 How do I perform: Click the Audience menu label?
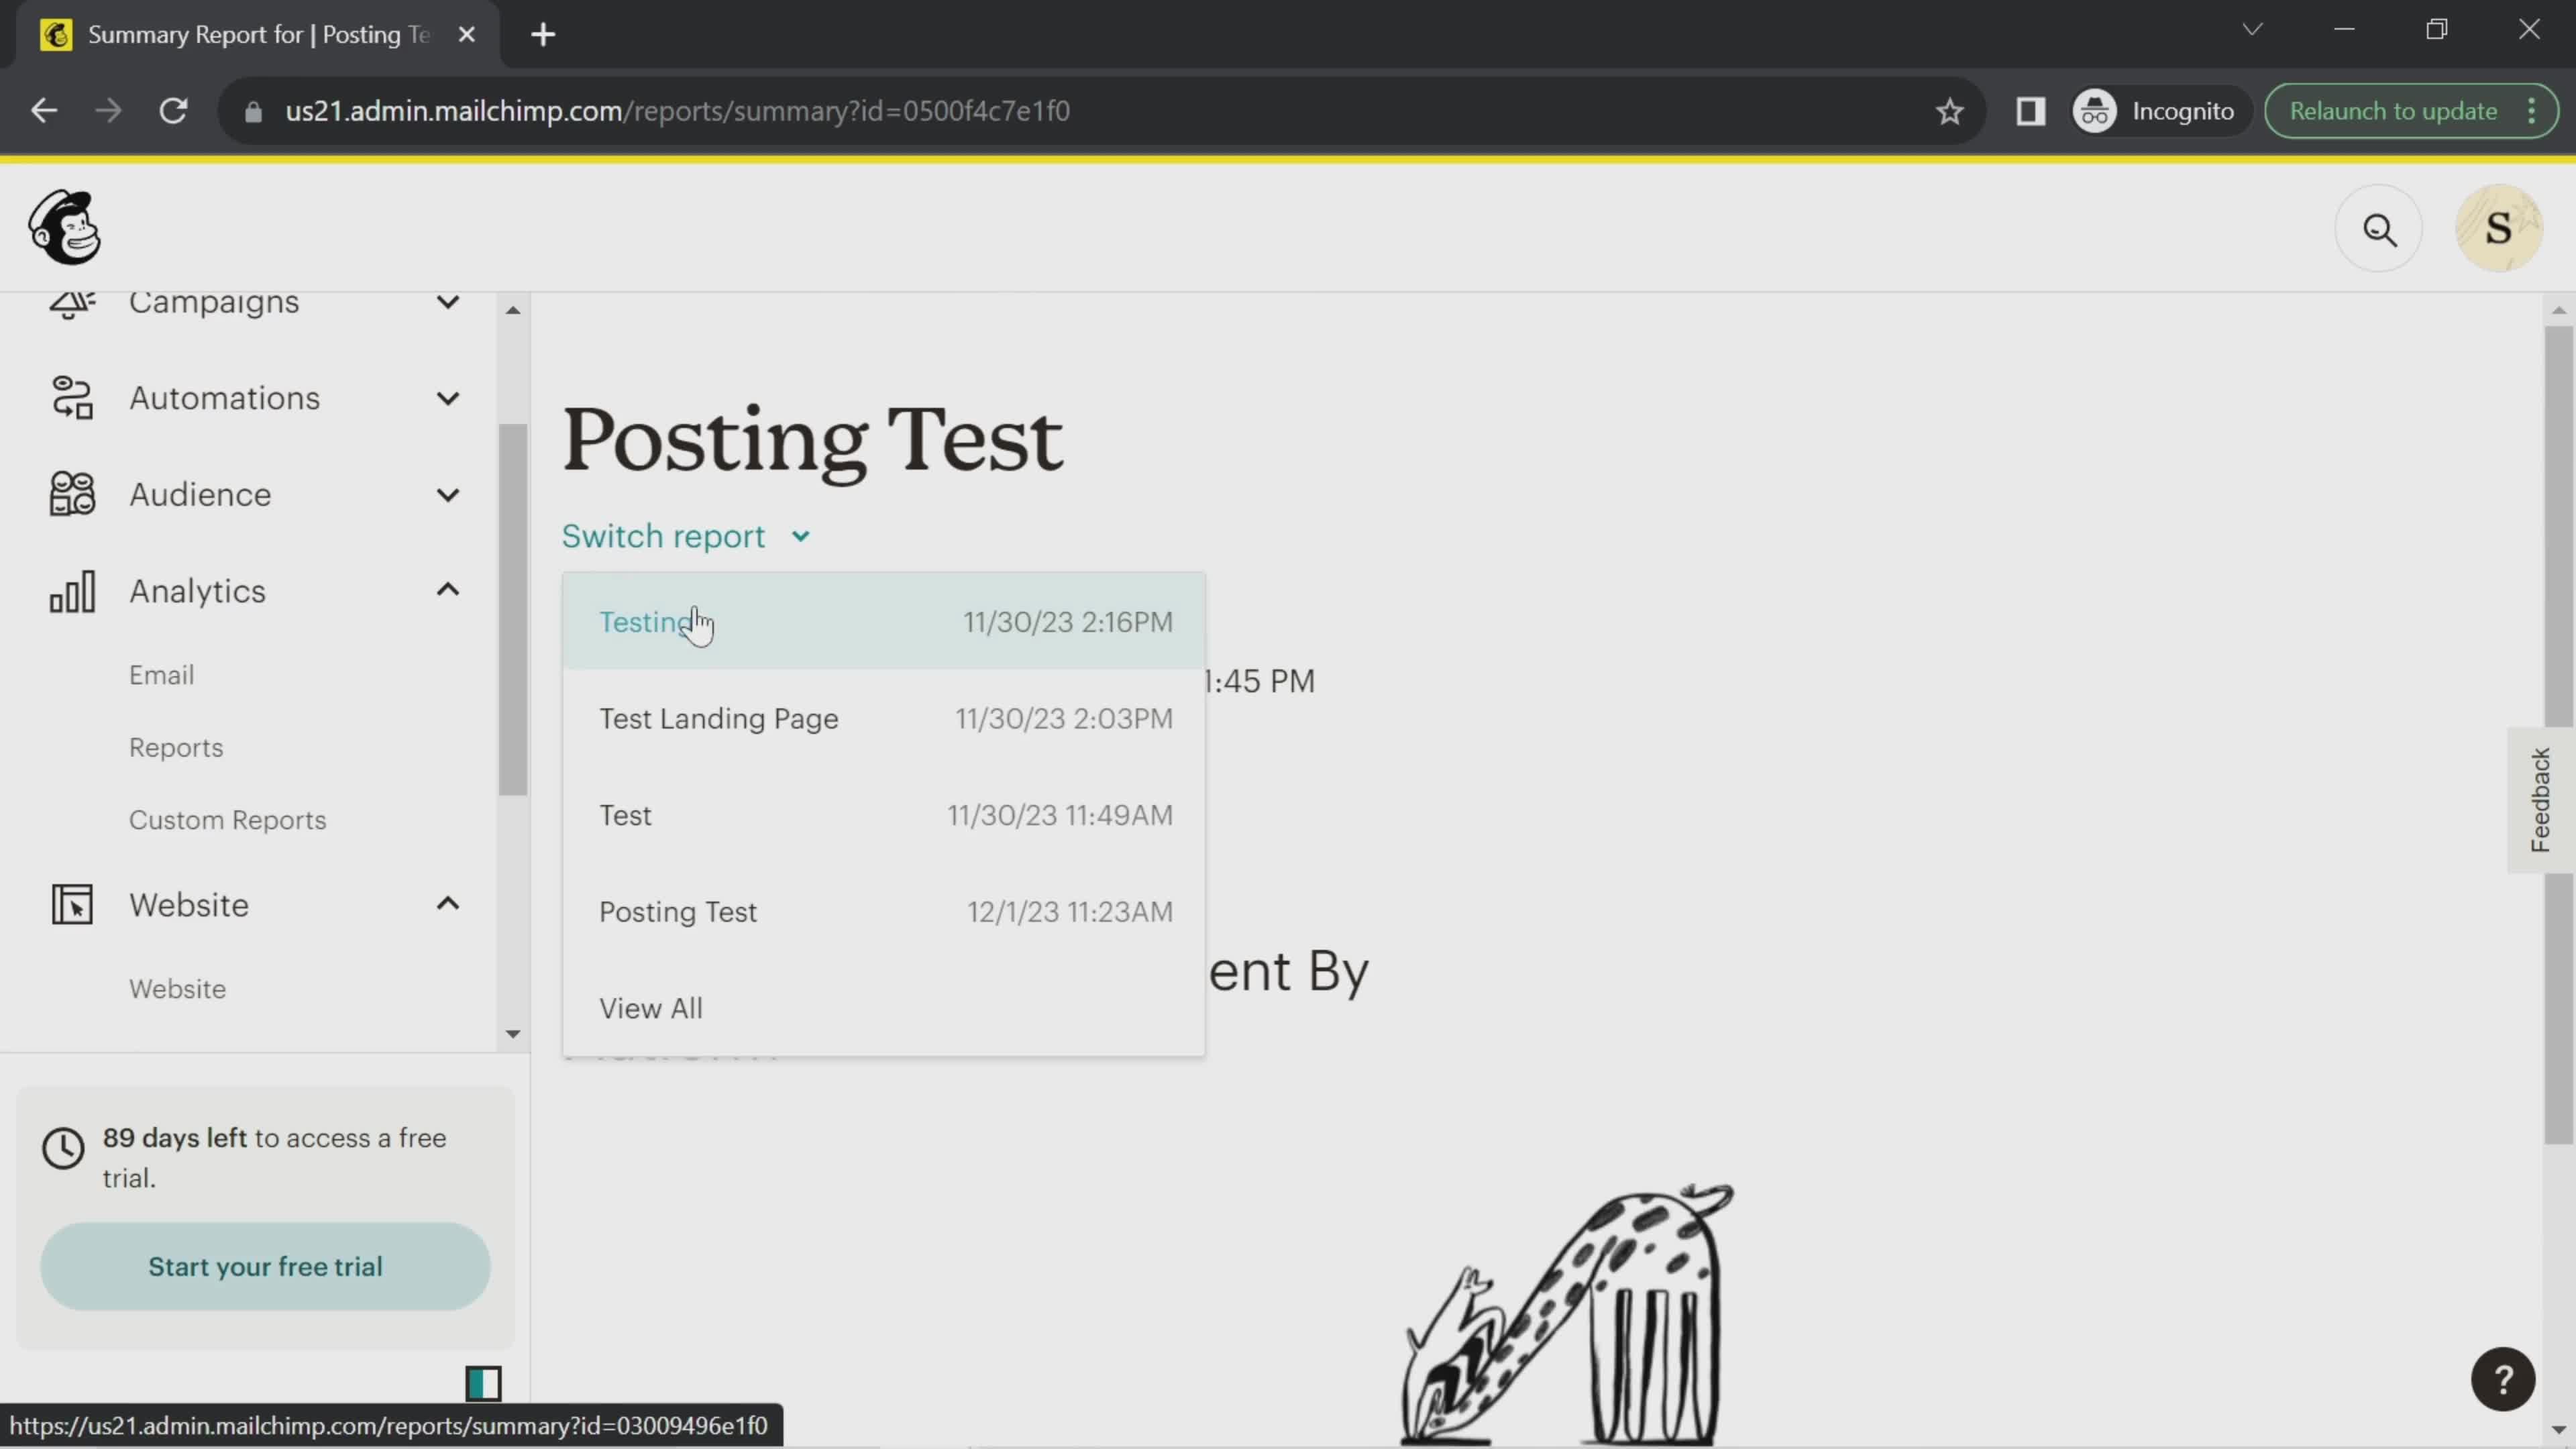200,494
